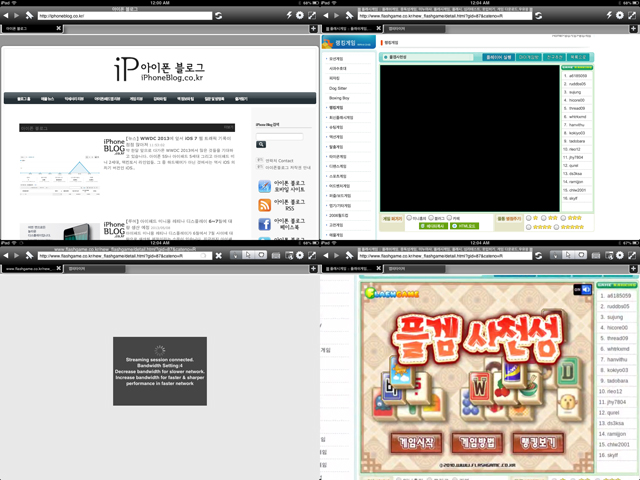Image resolution: width=640 pixels, height=480 pixels.
Task: Open Boxing Boy in flashgame sidebar
Action: [x=339, y=98]
